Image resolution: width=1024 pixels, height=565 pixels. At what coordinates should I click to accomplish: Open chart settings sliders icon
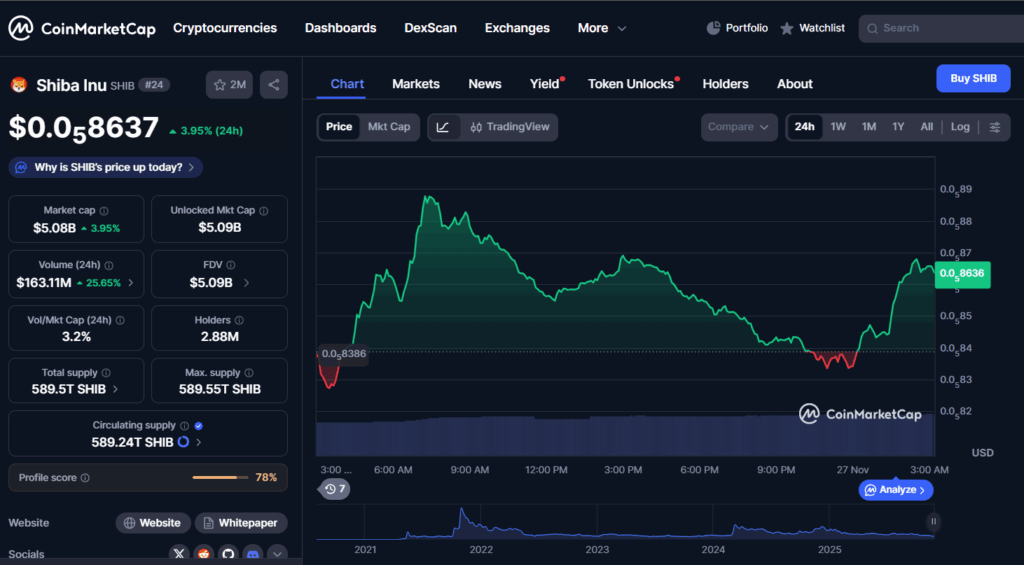coord(994,127)
